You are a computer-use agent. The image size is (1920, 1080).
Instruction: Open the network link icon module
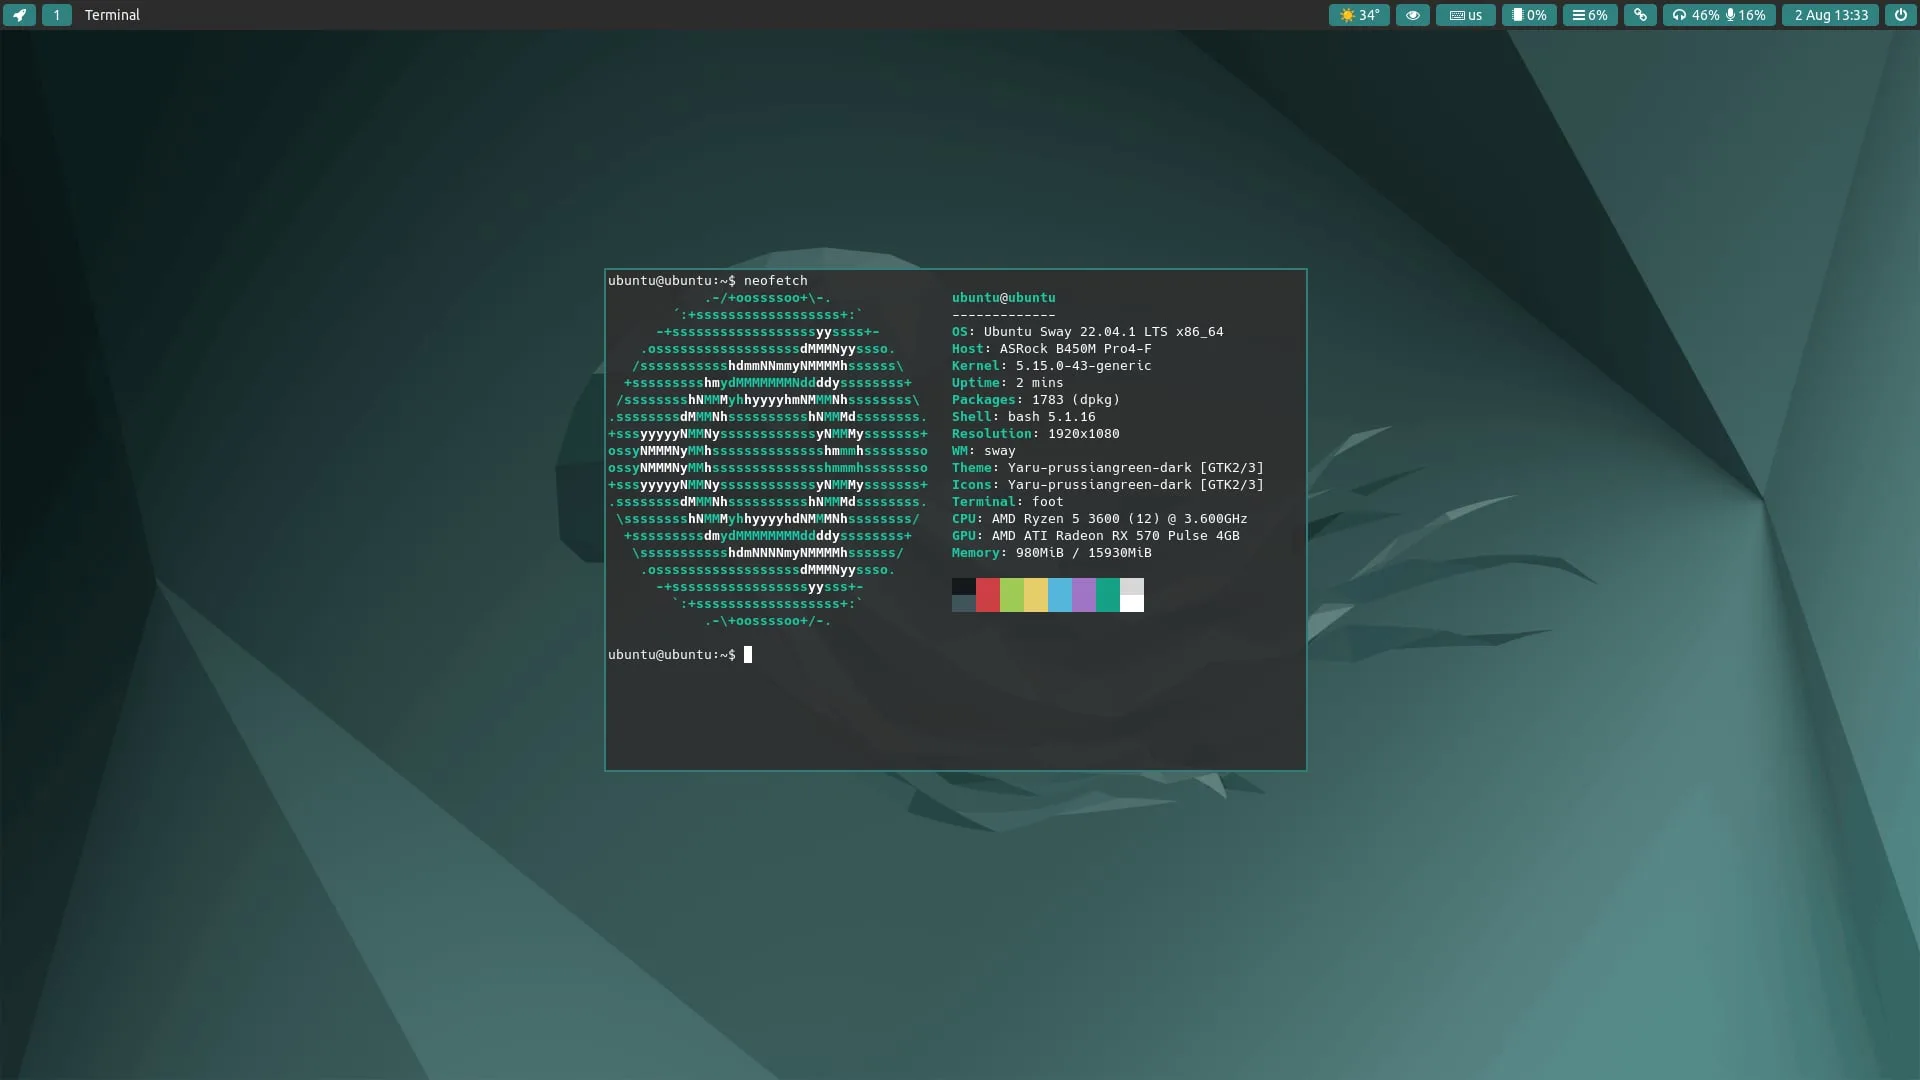click(1640, 15)
